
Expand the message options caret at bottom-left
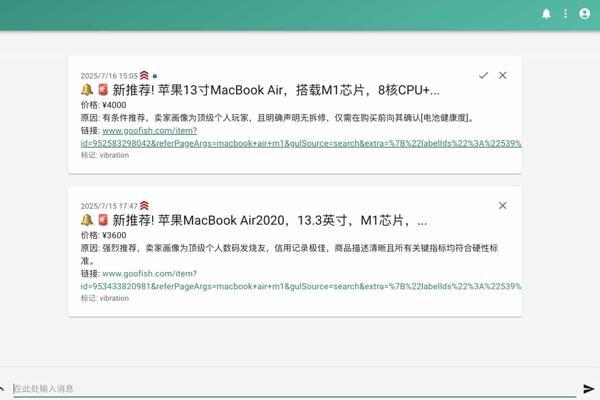coord(2,389)
